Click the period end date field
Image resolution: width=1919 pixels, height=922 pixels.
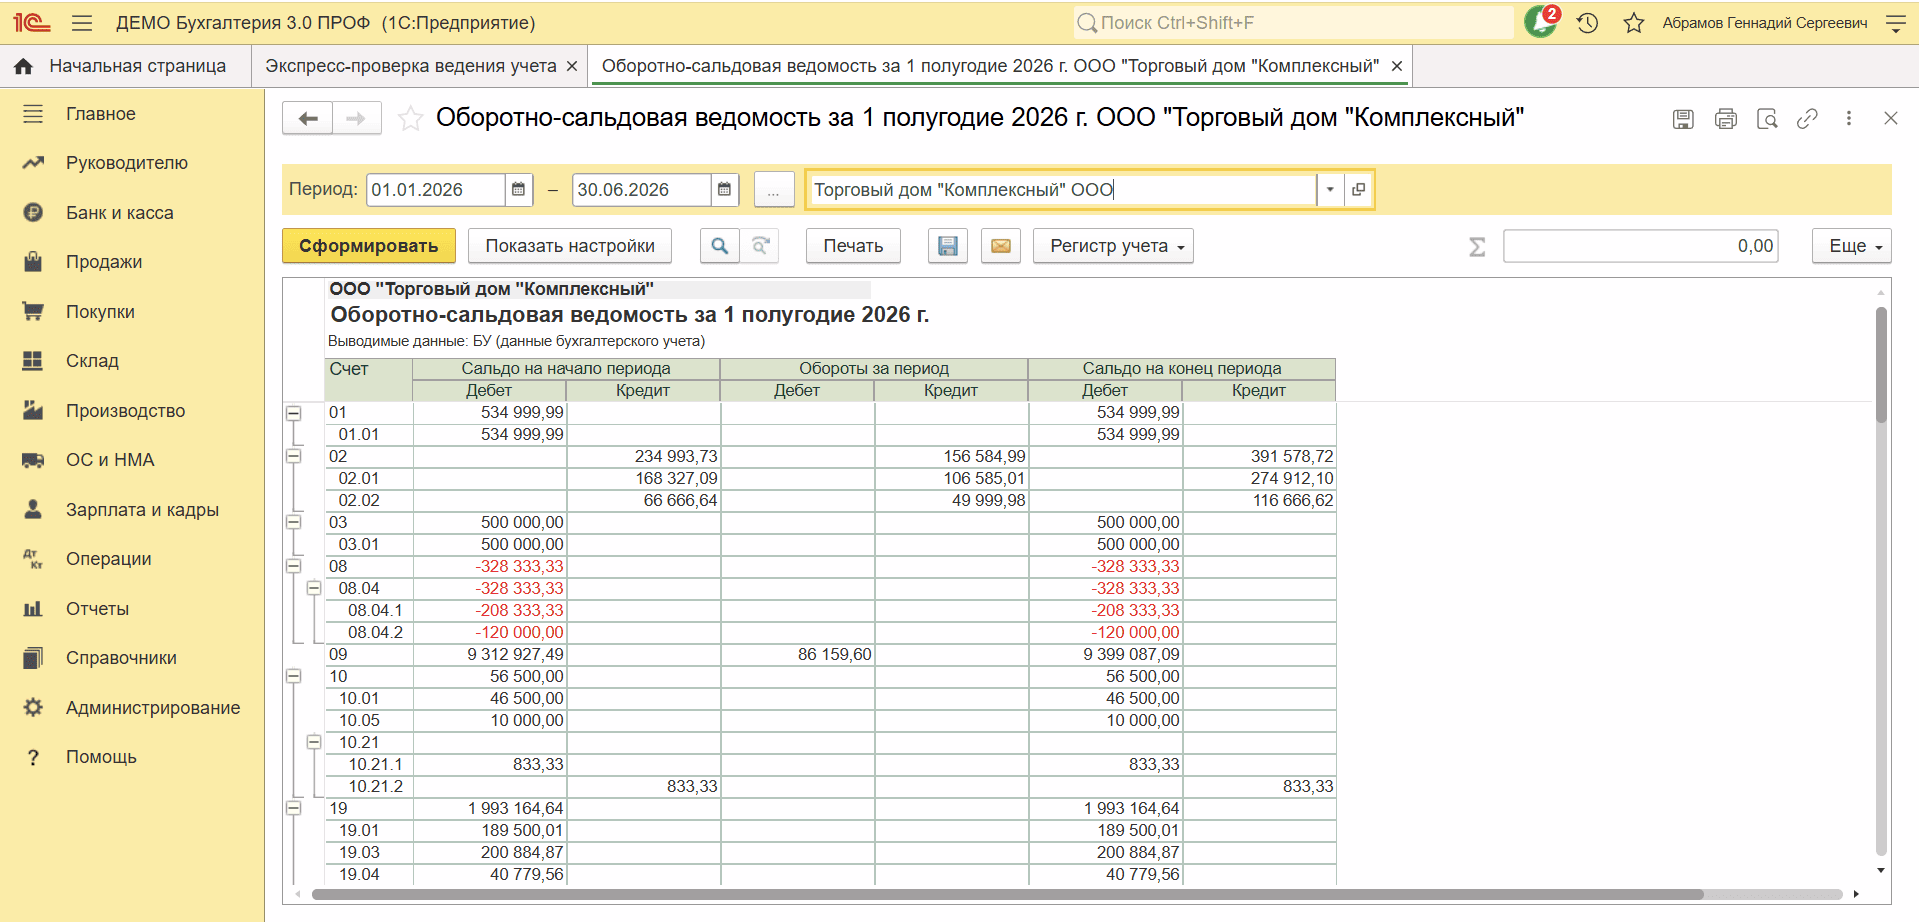pyautogui.click(x=642, y=189)
